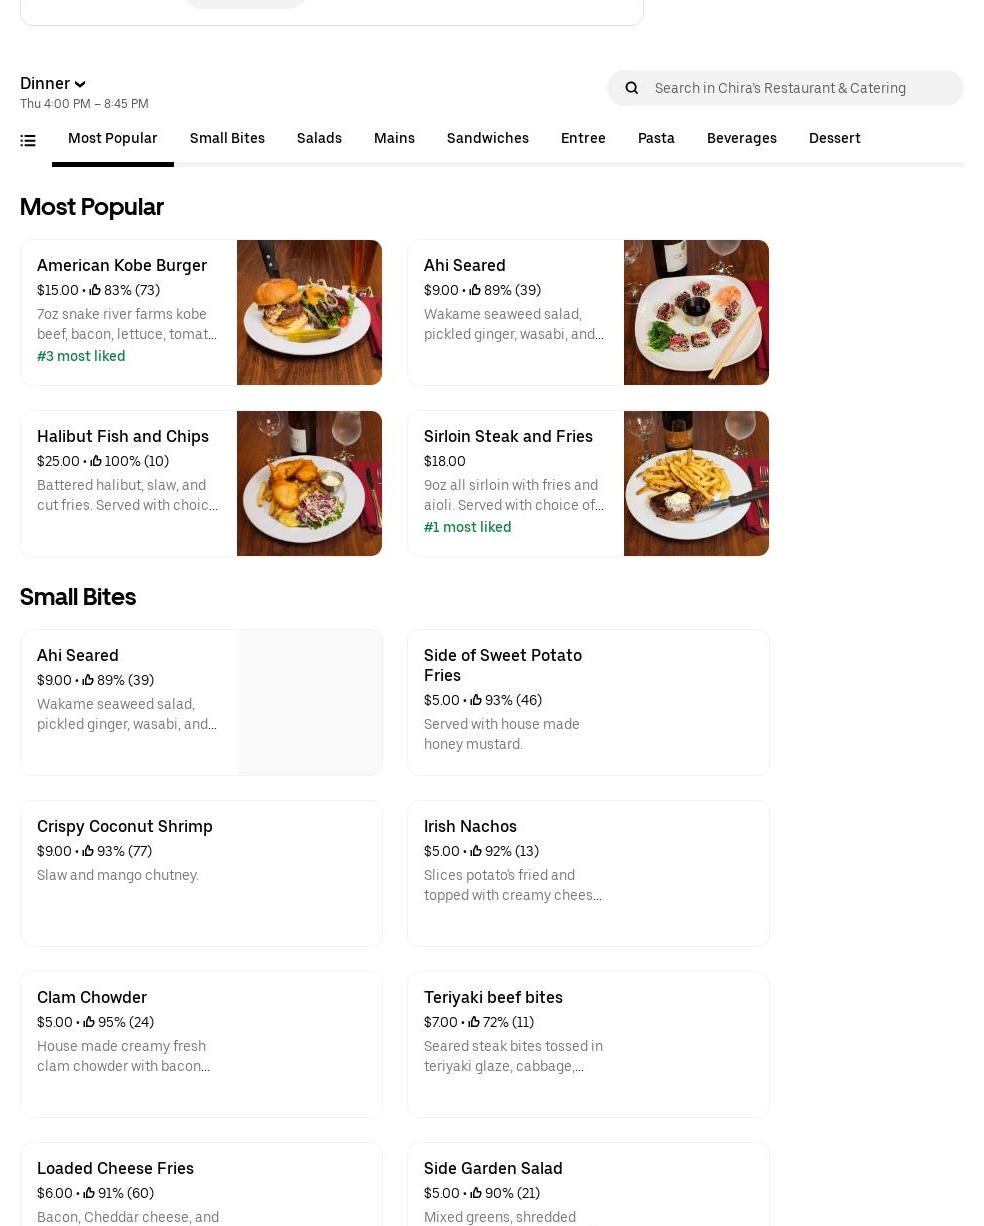Jump to the Dessert tab
The height and width of the screenshot is (1226, 984).
(834, 139)
